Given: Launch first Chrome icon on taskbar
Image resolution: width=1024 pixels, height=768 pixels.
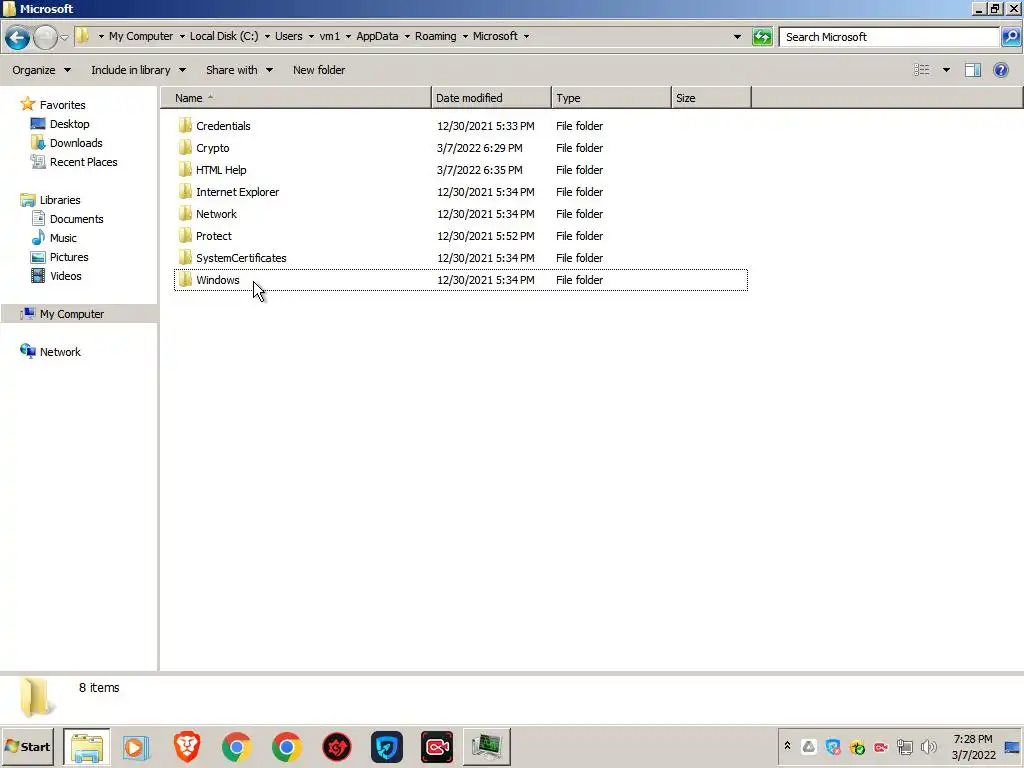Looking at the screenshot, I should tap(236, 747).
